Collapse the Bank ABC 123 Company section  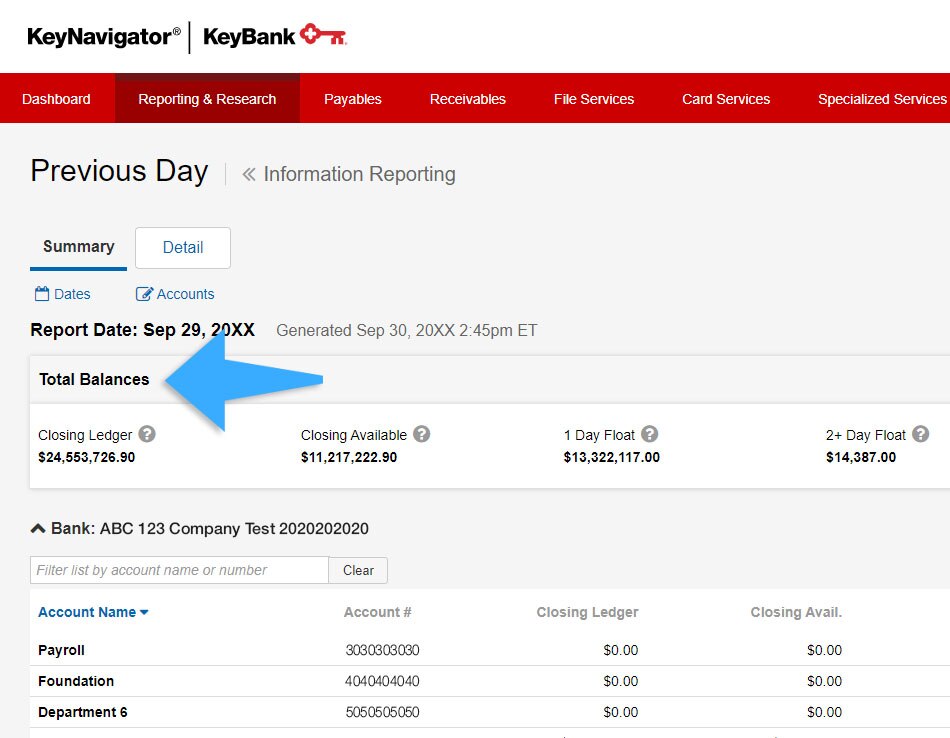(38, 528)
